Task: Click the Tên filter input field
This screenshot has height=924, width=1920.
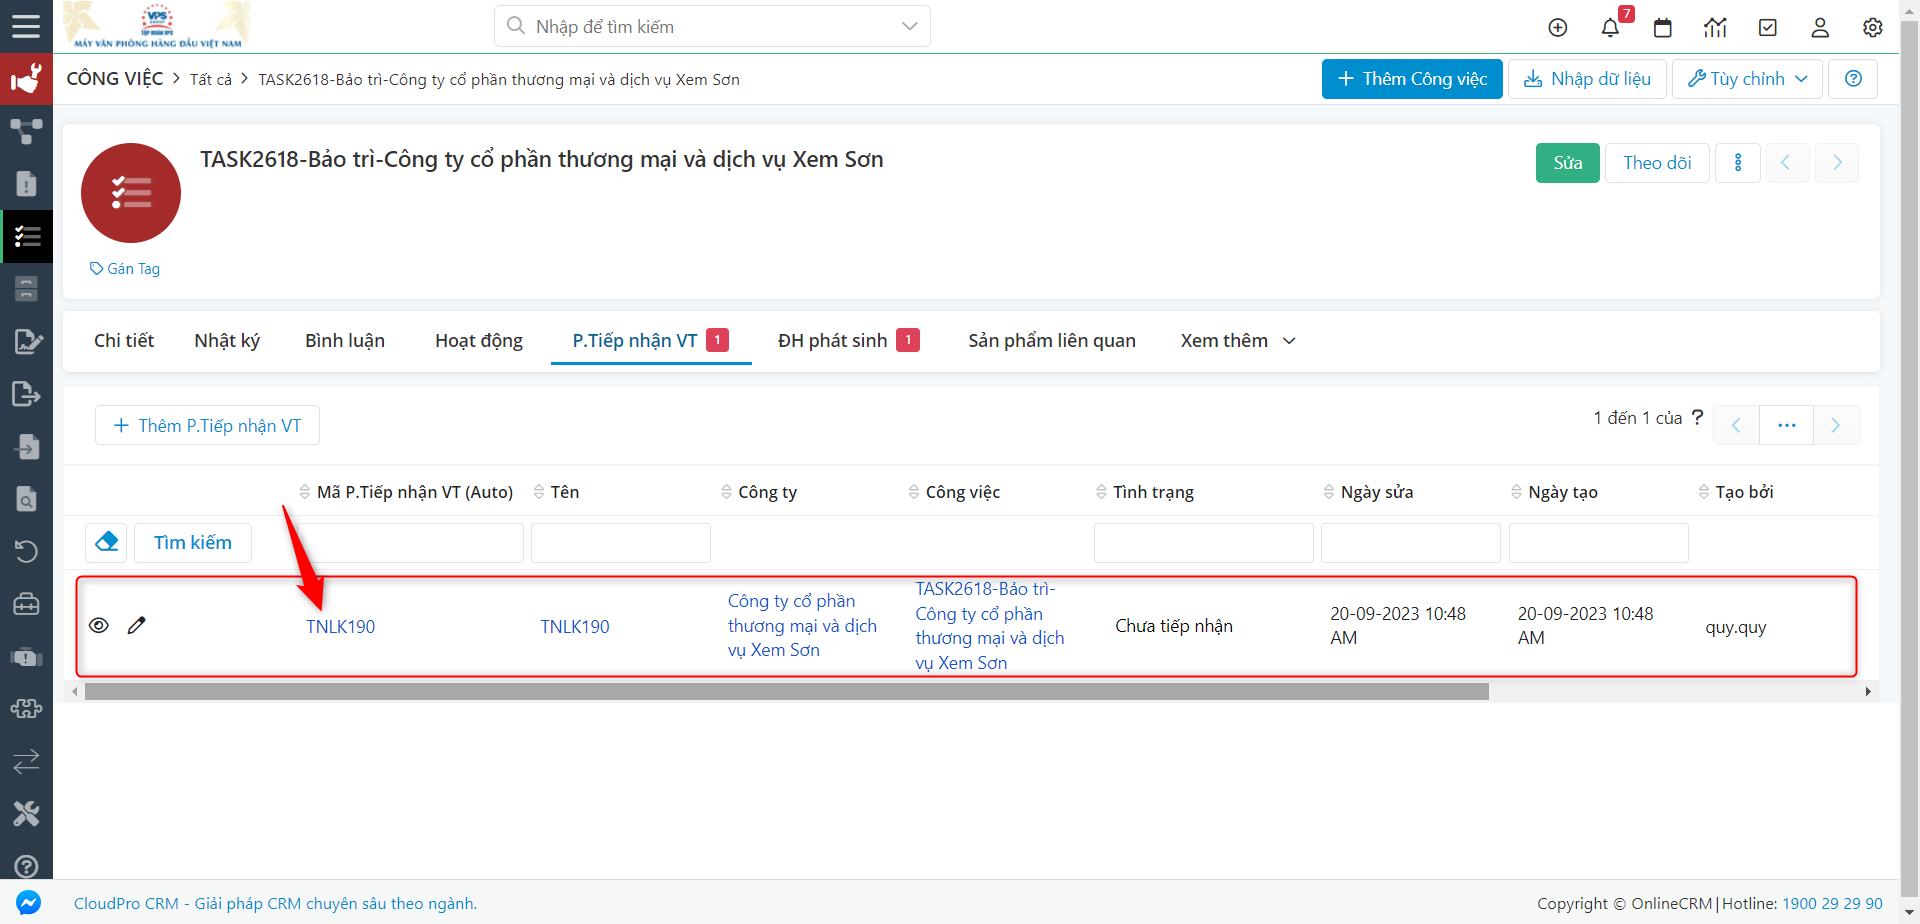Action: point(620,543)
